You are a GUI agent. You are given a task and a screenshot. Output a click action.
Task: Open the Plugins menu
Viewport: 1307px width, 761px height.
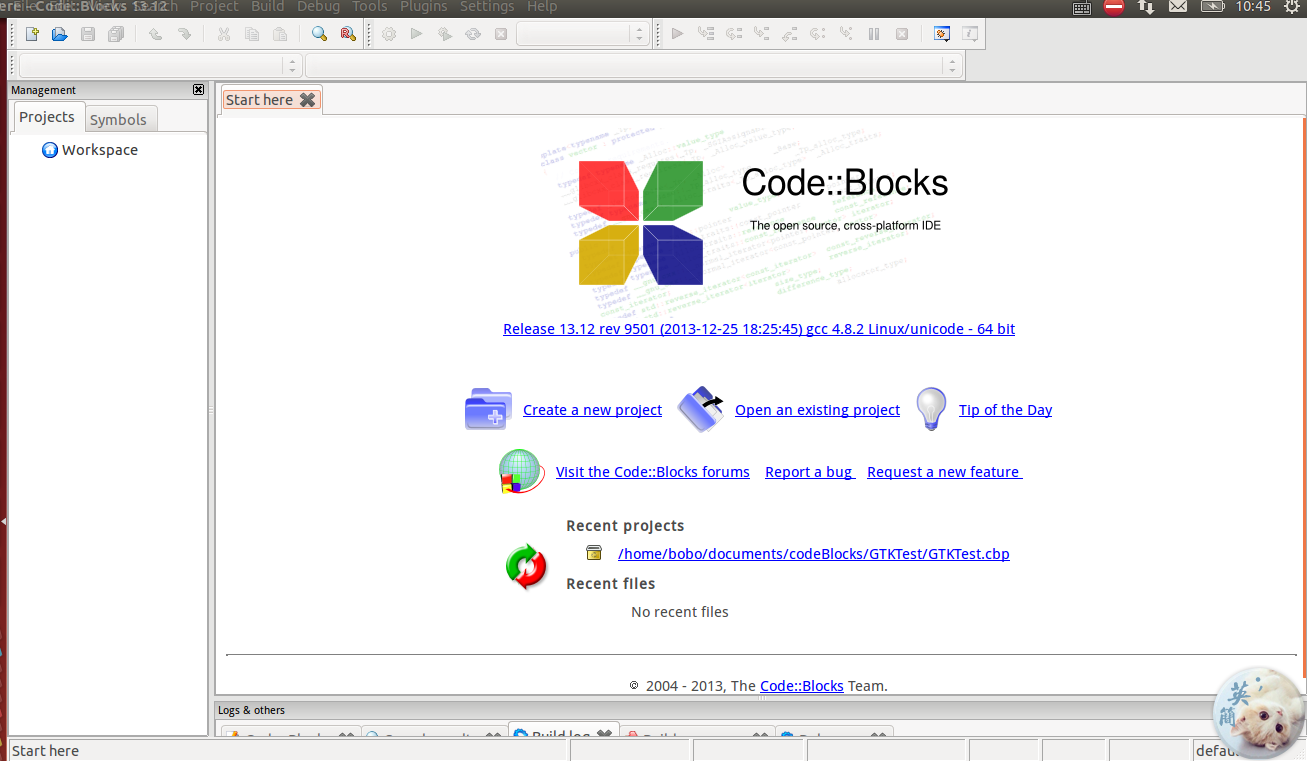click(424, 7)
